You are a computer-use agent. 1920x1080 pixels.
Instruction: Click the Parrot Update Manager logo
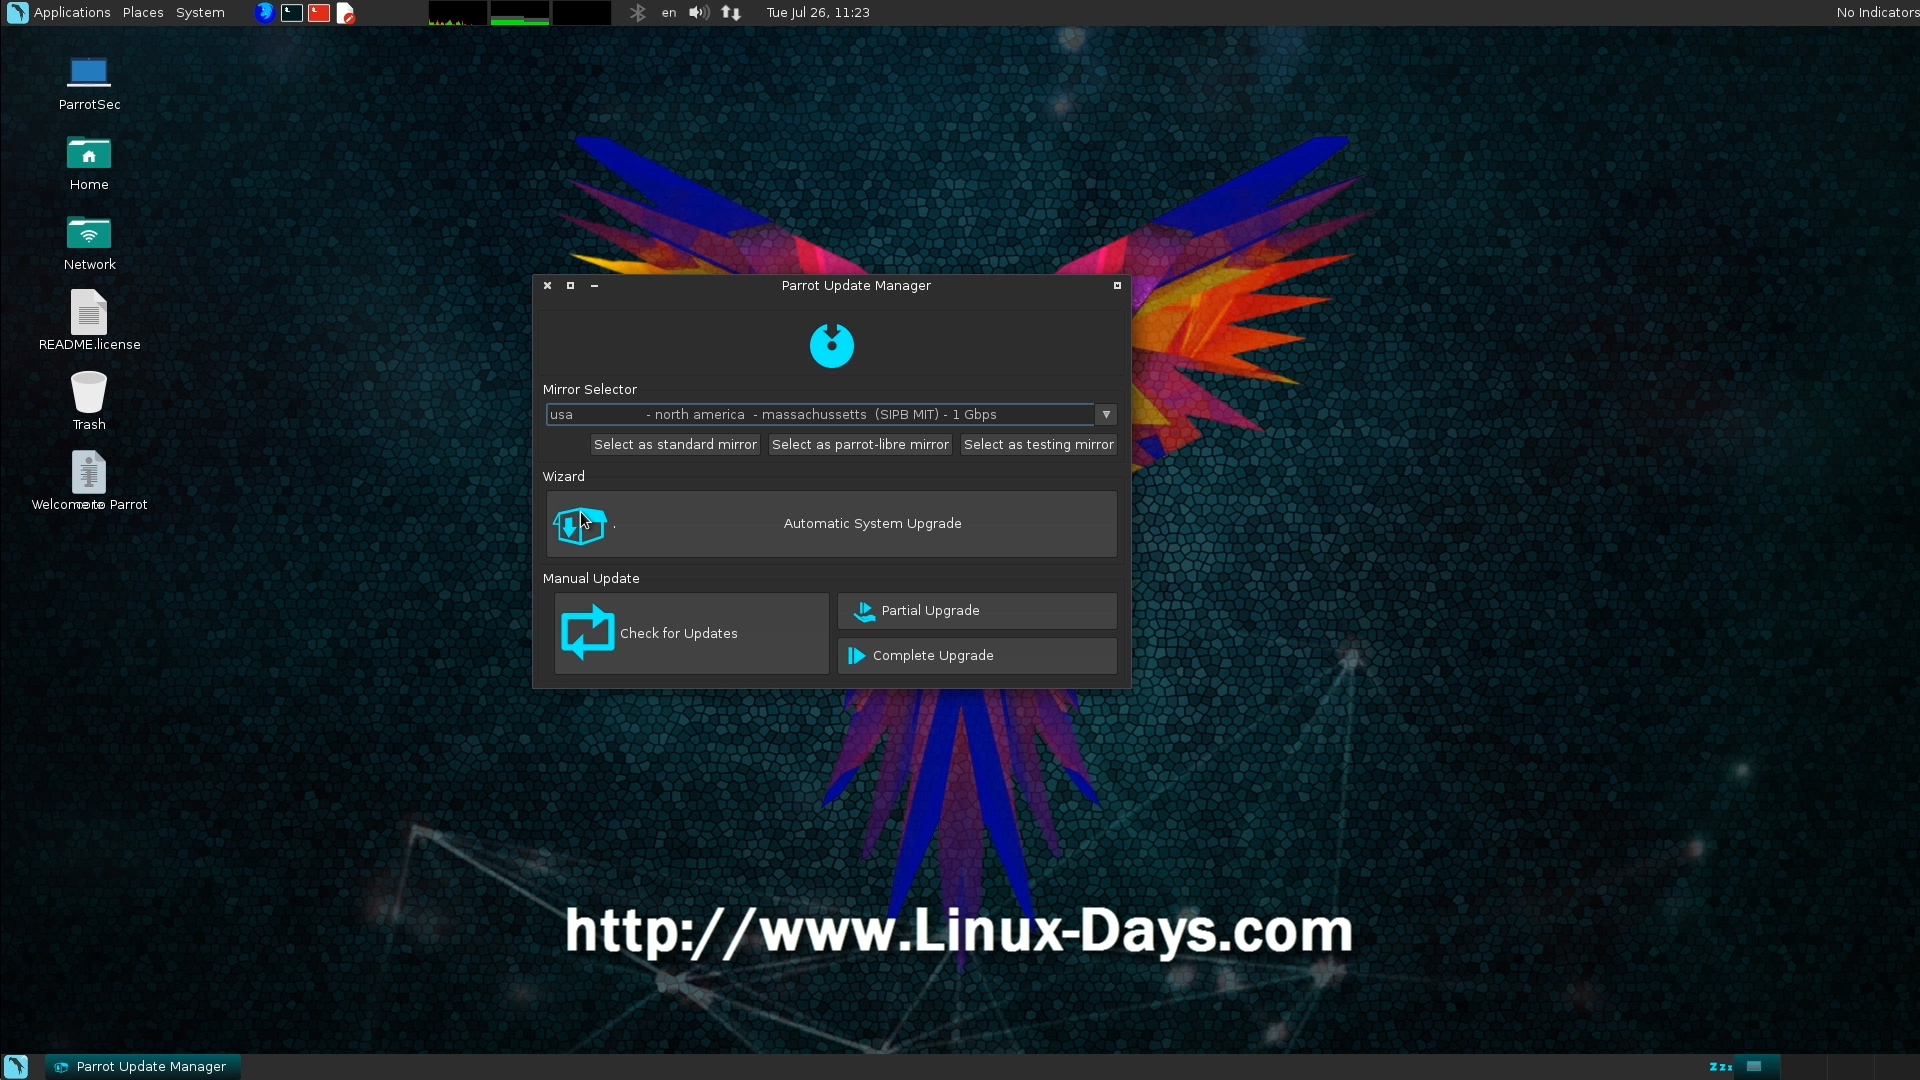(831, 346)
